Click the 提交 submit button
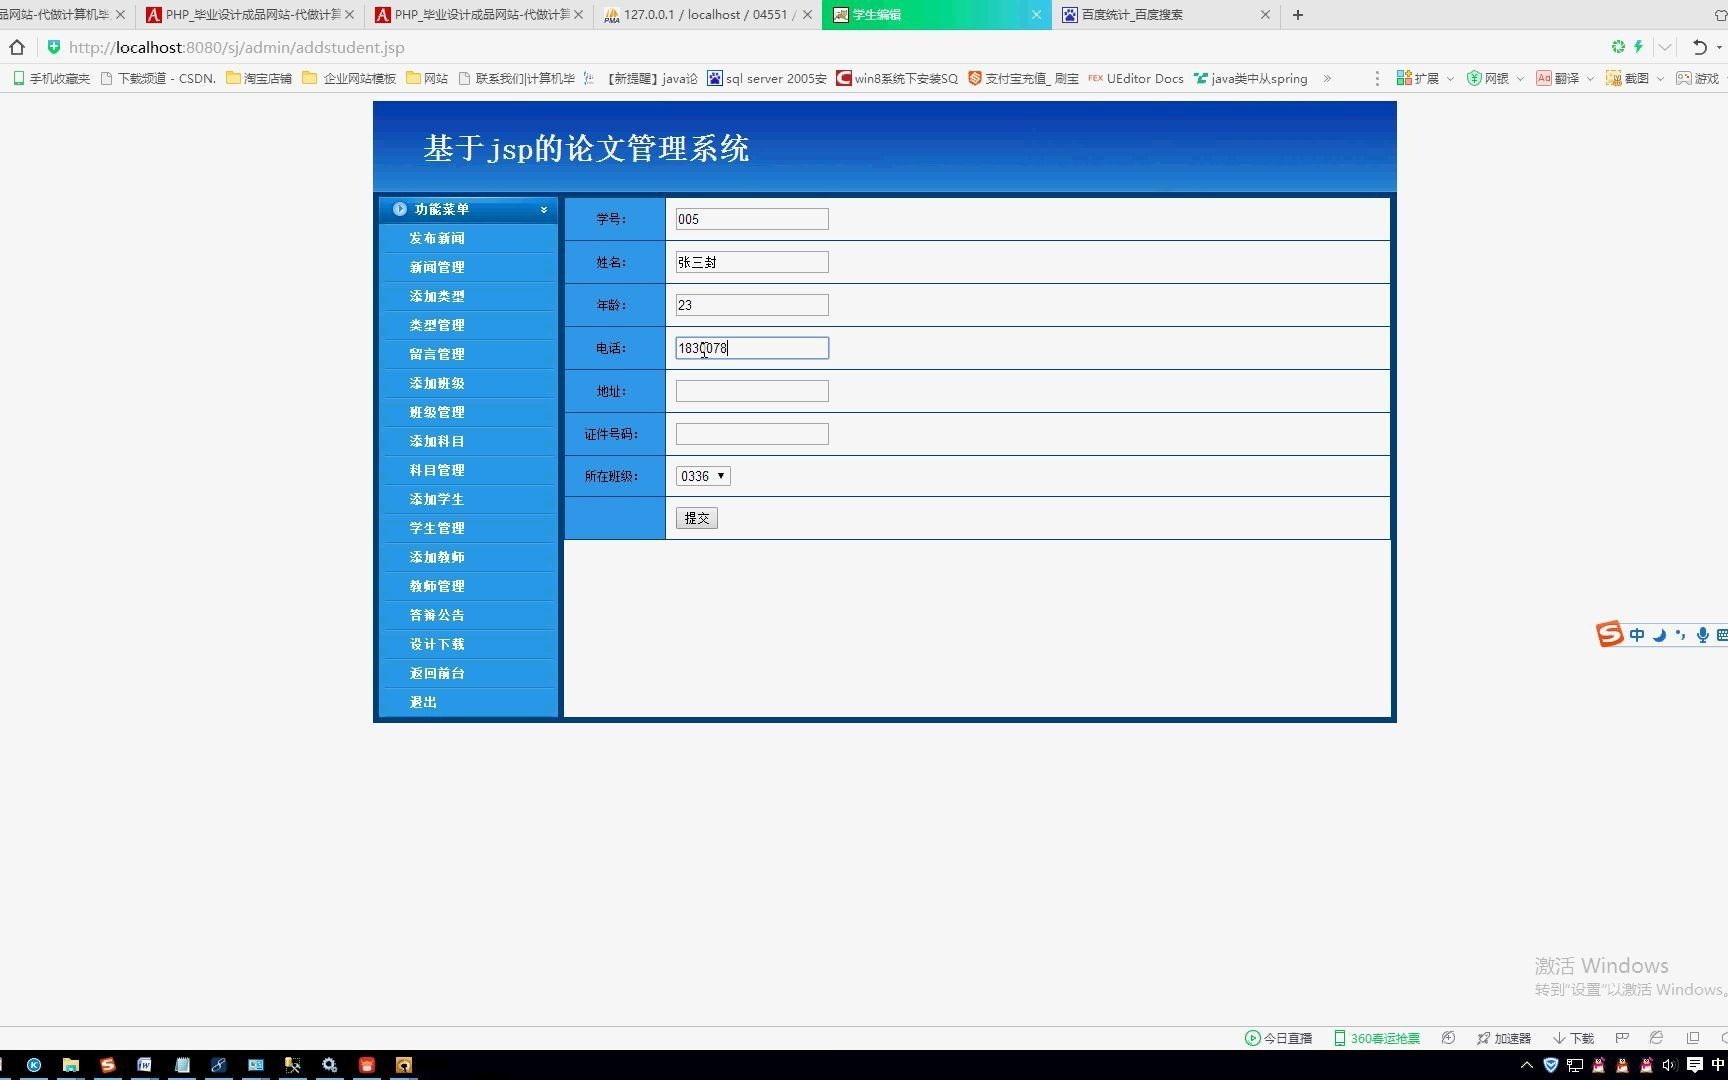 [x=697, y=518]
